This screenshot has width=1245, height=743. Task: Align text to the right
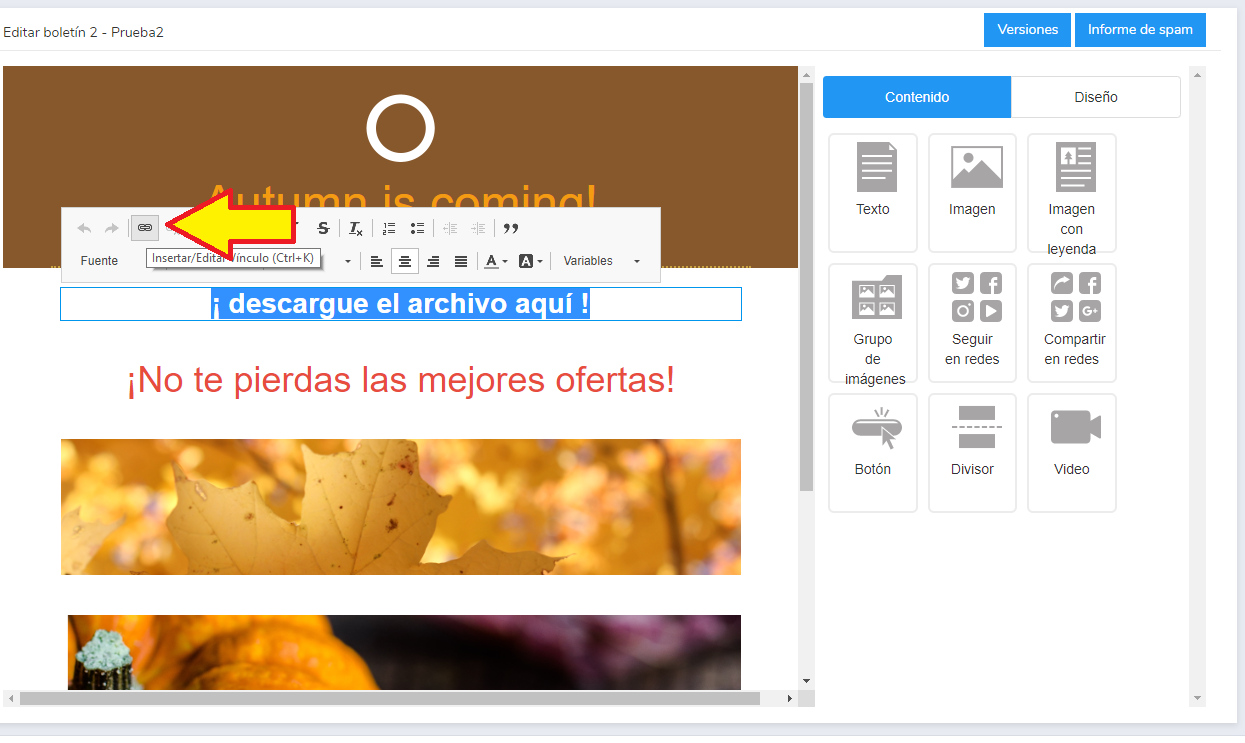[433, 261]
